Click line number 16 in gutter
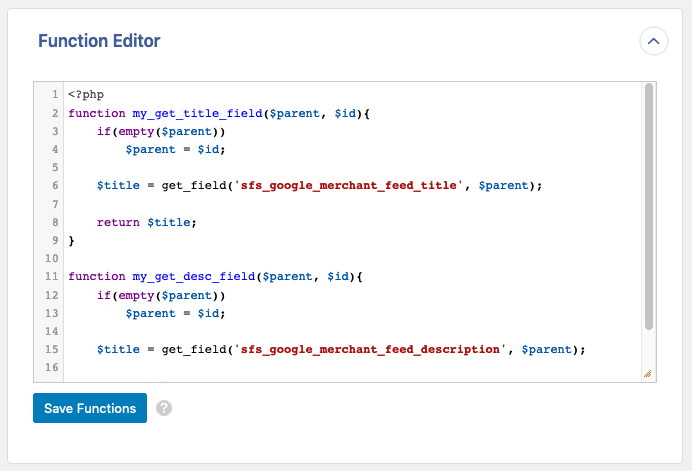 (52, 367)
